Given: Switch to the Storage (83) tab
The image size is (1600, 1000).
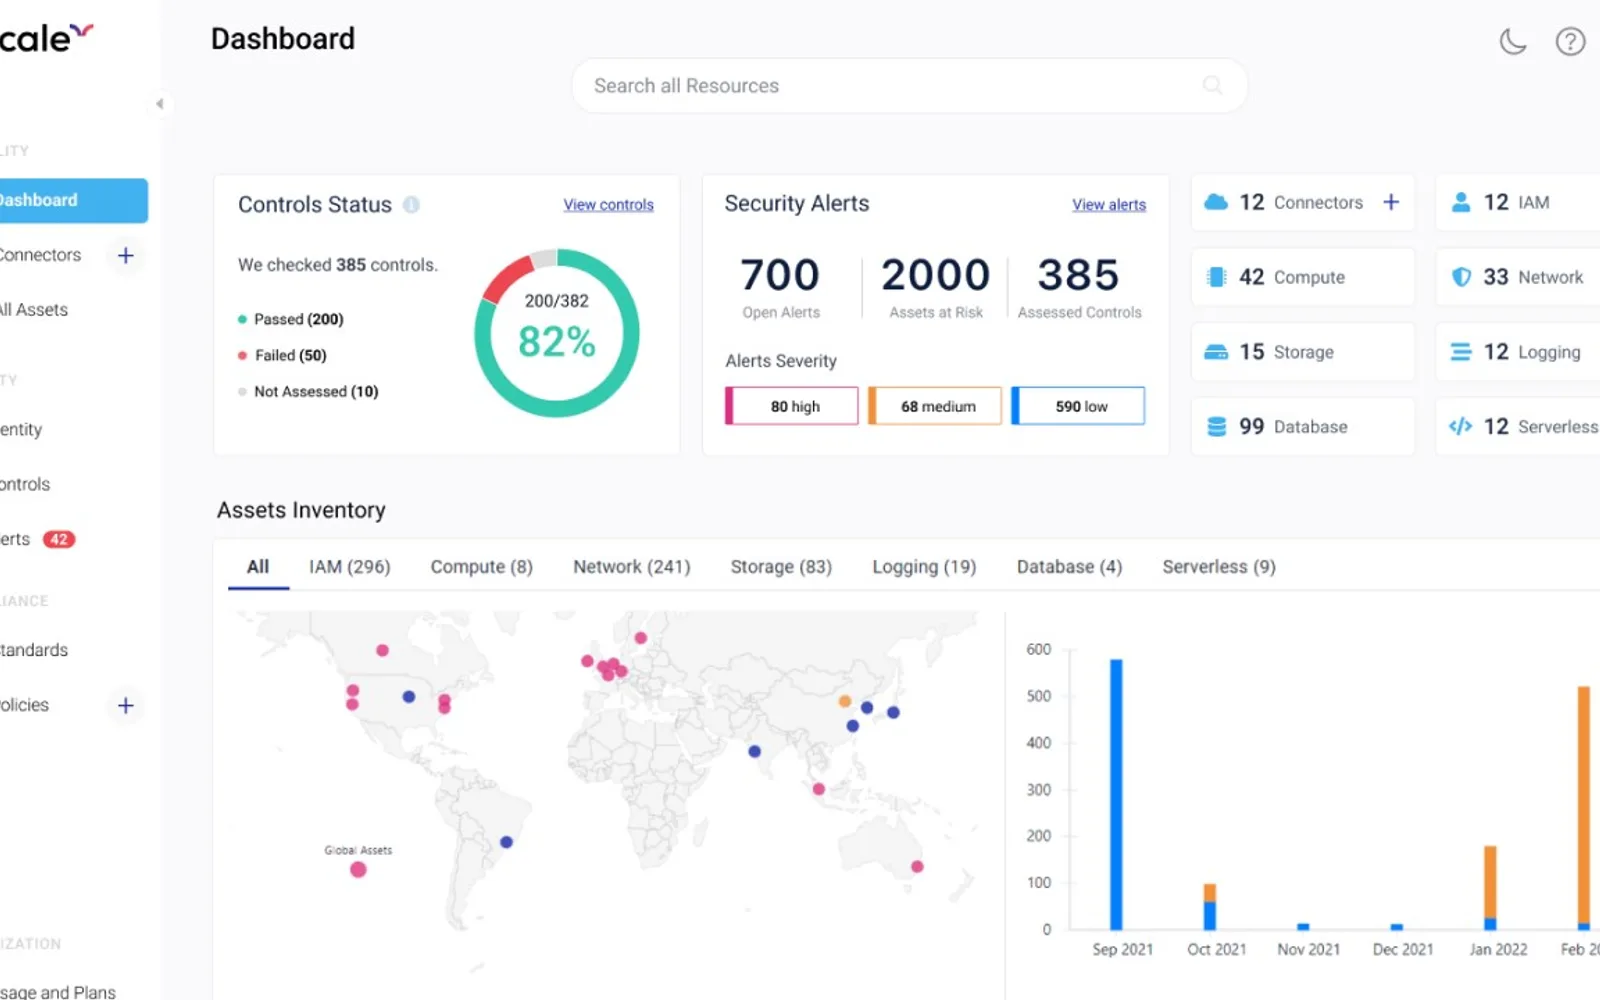Looking at the screenshot, I should [781, 567].
